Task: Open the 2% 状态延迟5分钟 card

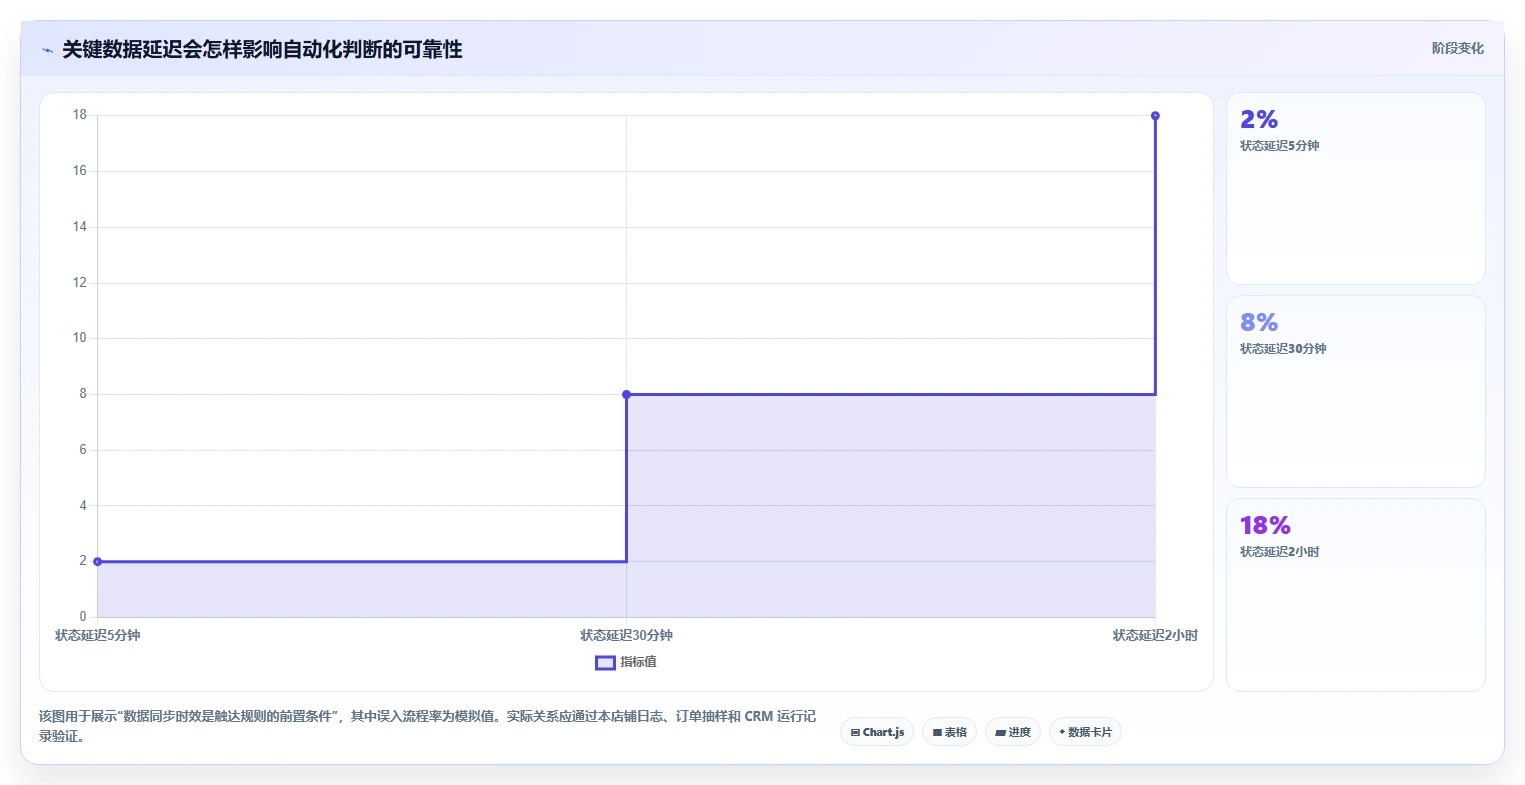Action: tap(1355, 189)
